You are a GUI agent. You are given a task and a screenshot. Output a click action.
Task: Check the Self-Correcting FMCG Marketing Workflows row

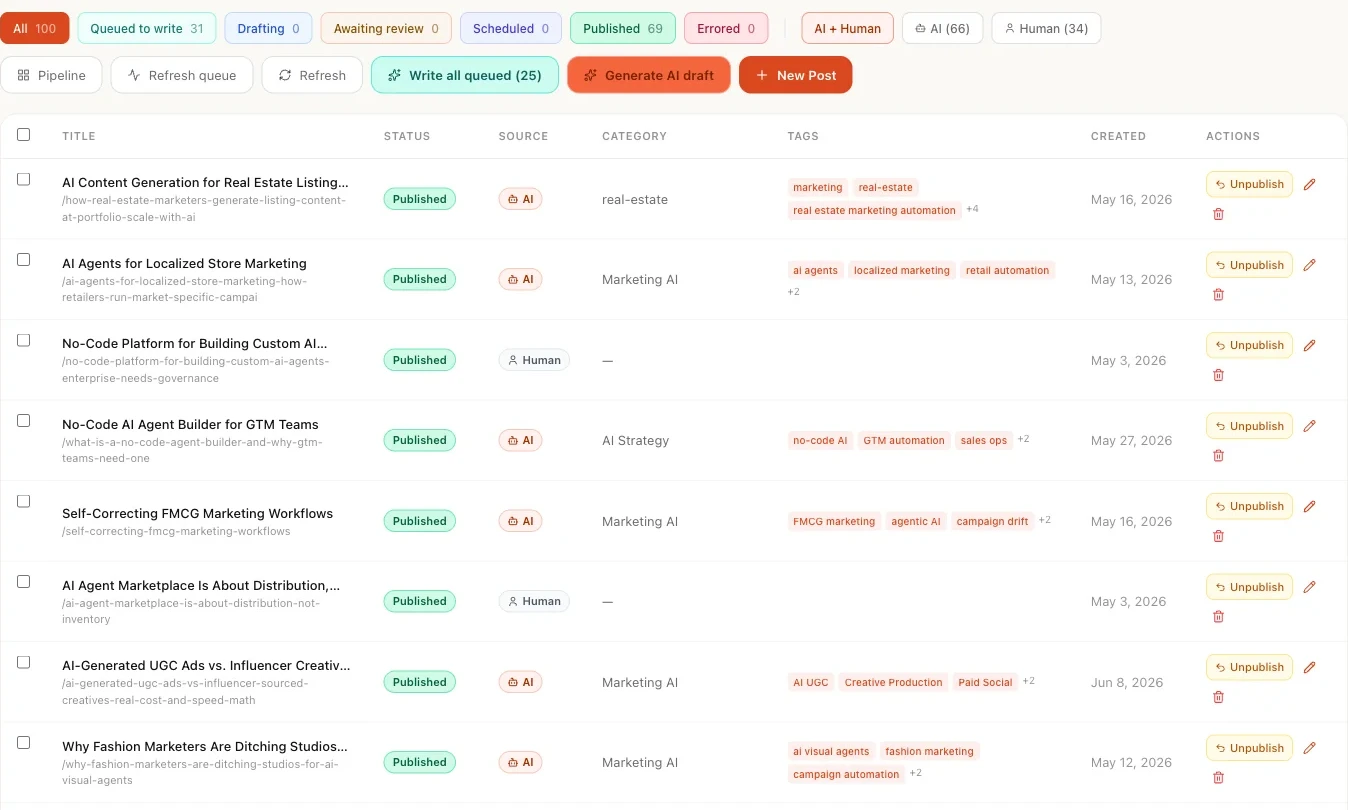point(24,501)
